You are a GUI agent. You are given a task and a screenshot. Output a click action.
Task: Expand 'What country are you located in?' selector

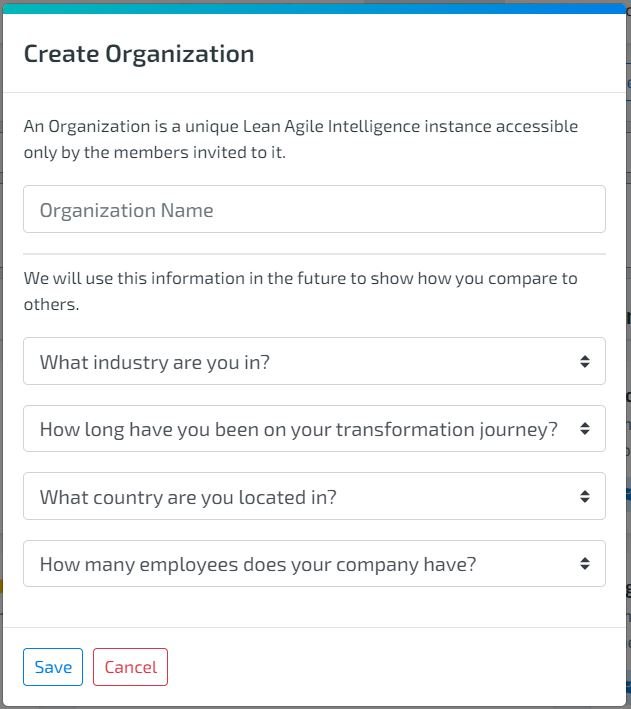314,496
